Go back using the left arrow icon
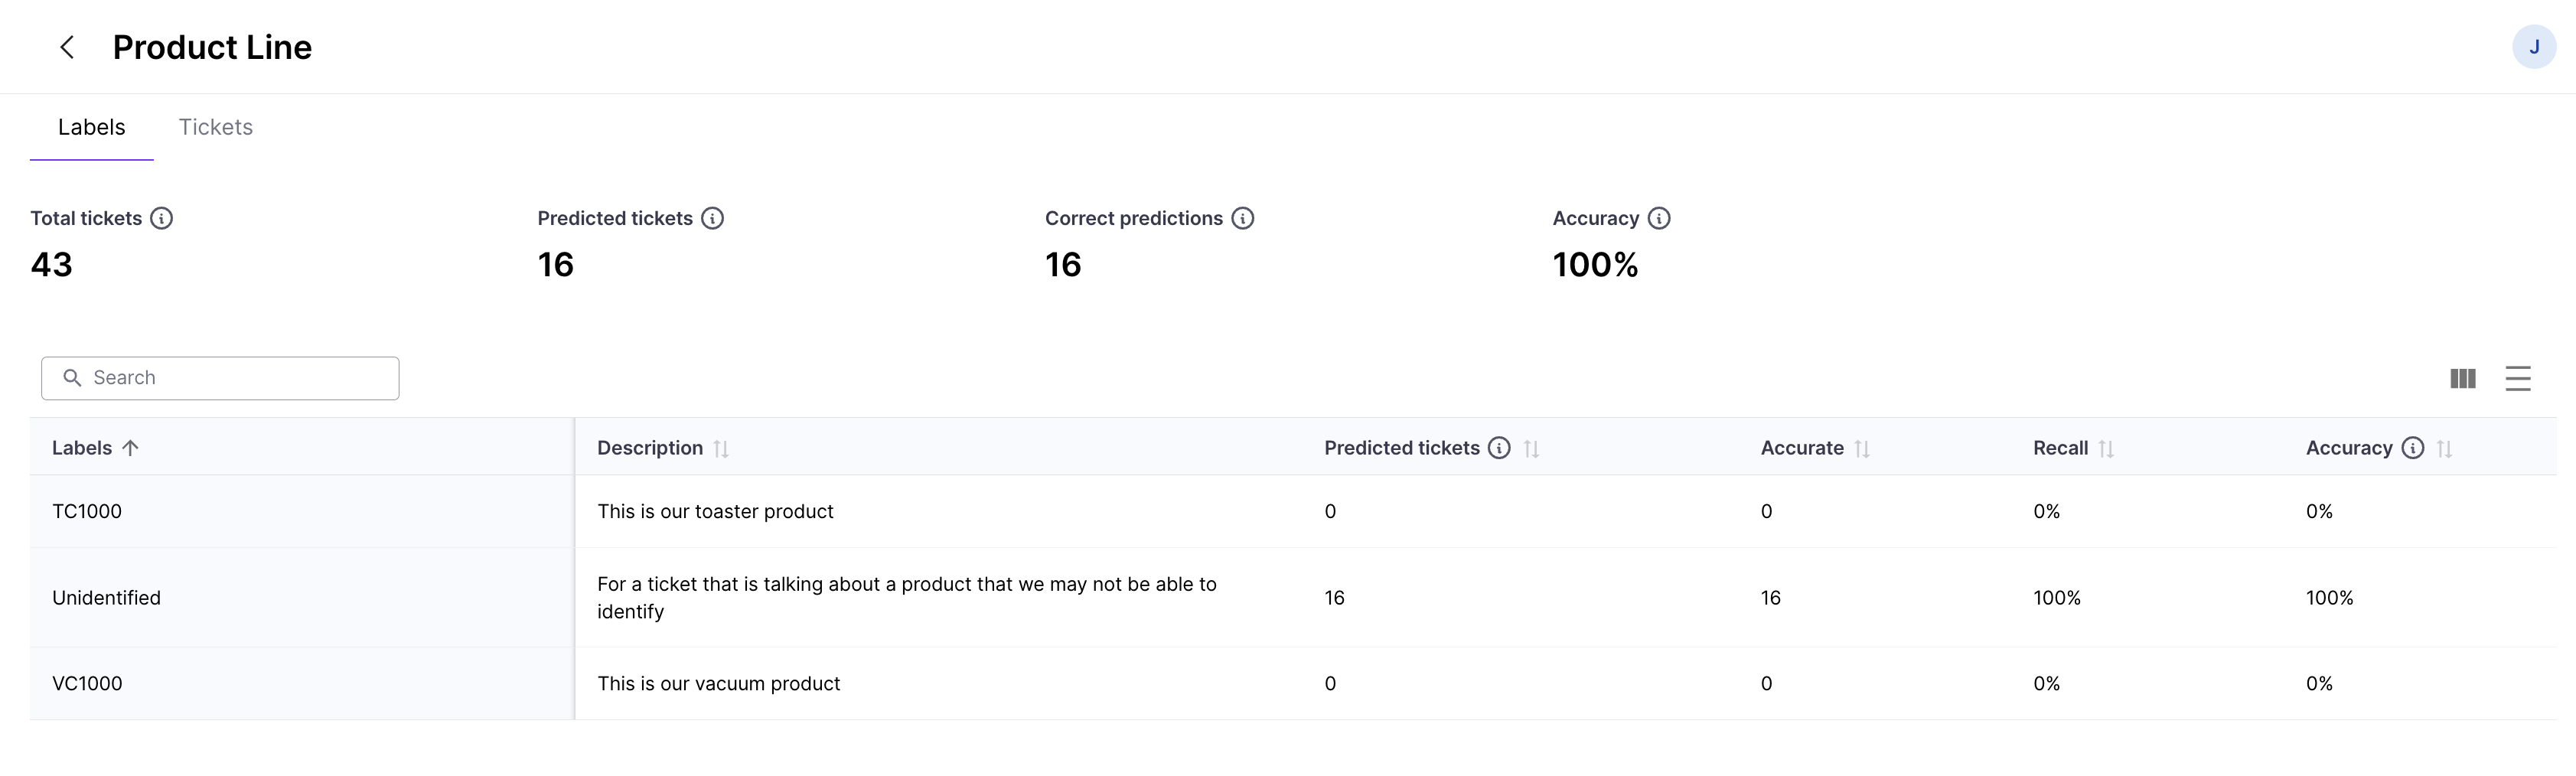The height and width of the screenshot is (776, 2576). (x=67, y=47)
